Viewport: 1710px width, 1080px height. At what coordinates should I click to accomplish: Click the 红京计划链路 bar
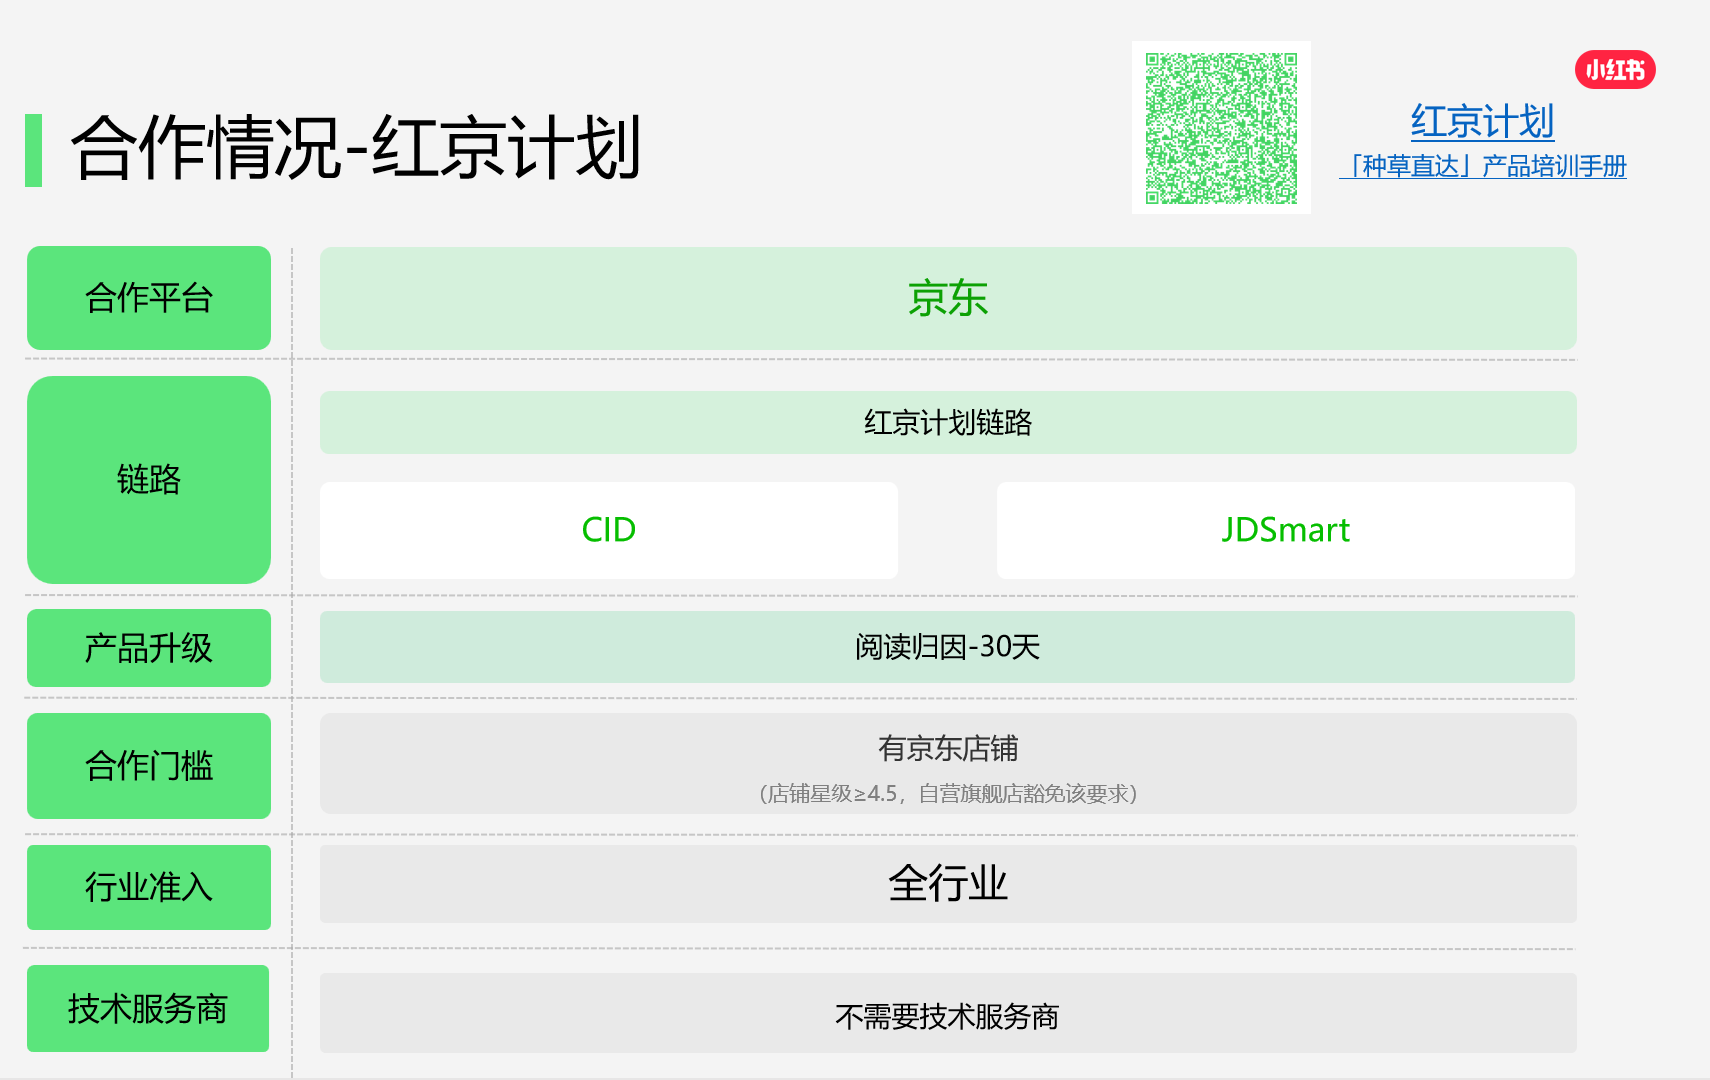(947, 422)
